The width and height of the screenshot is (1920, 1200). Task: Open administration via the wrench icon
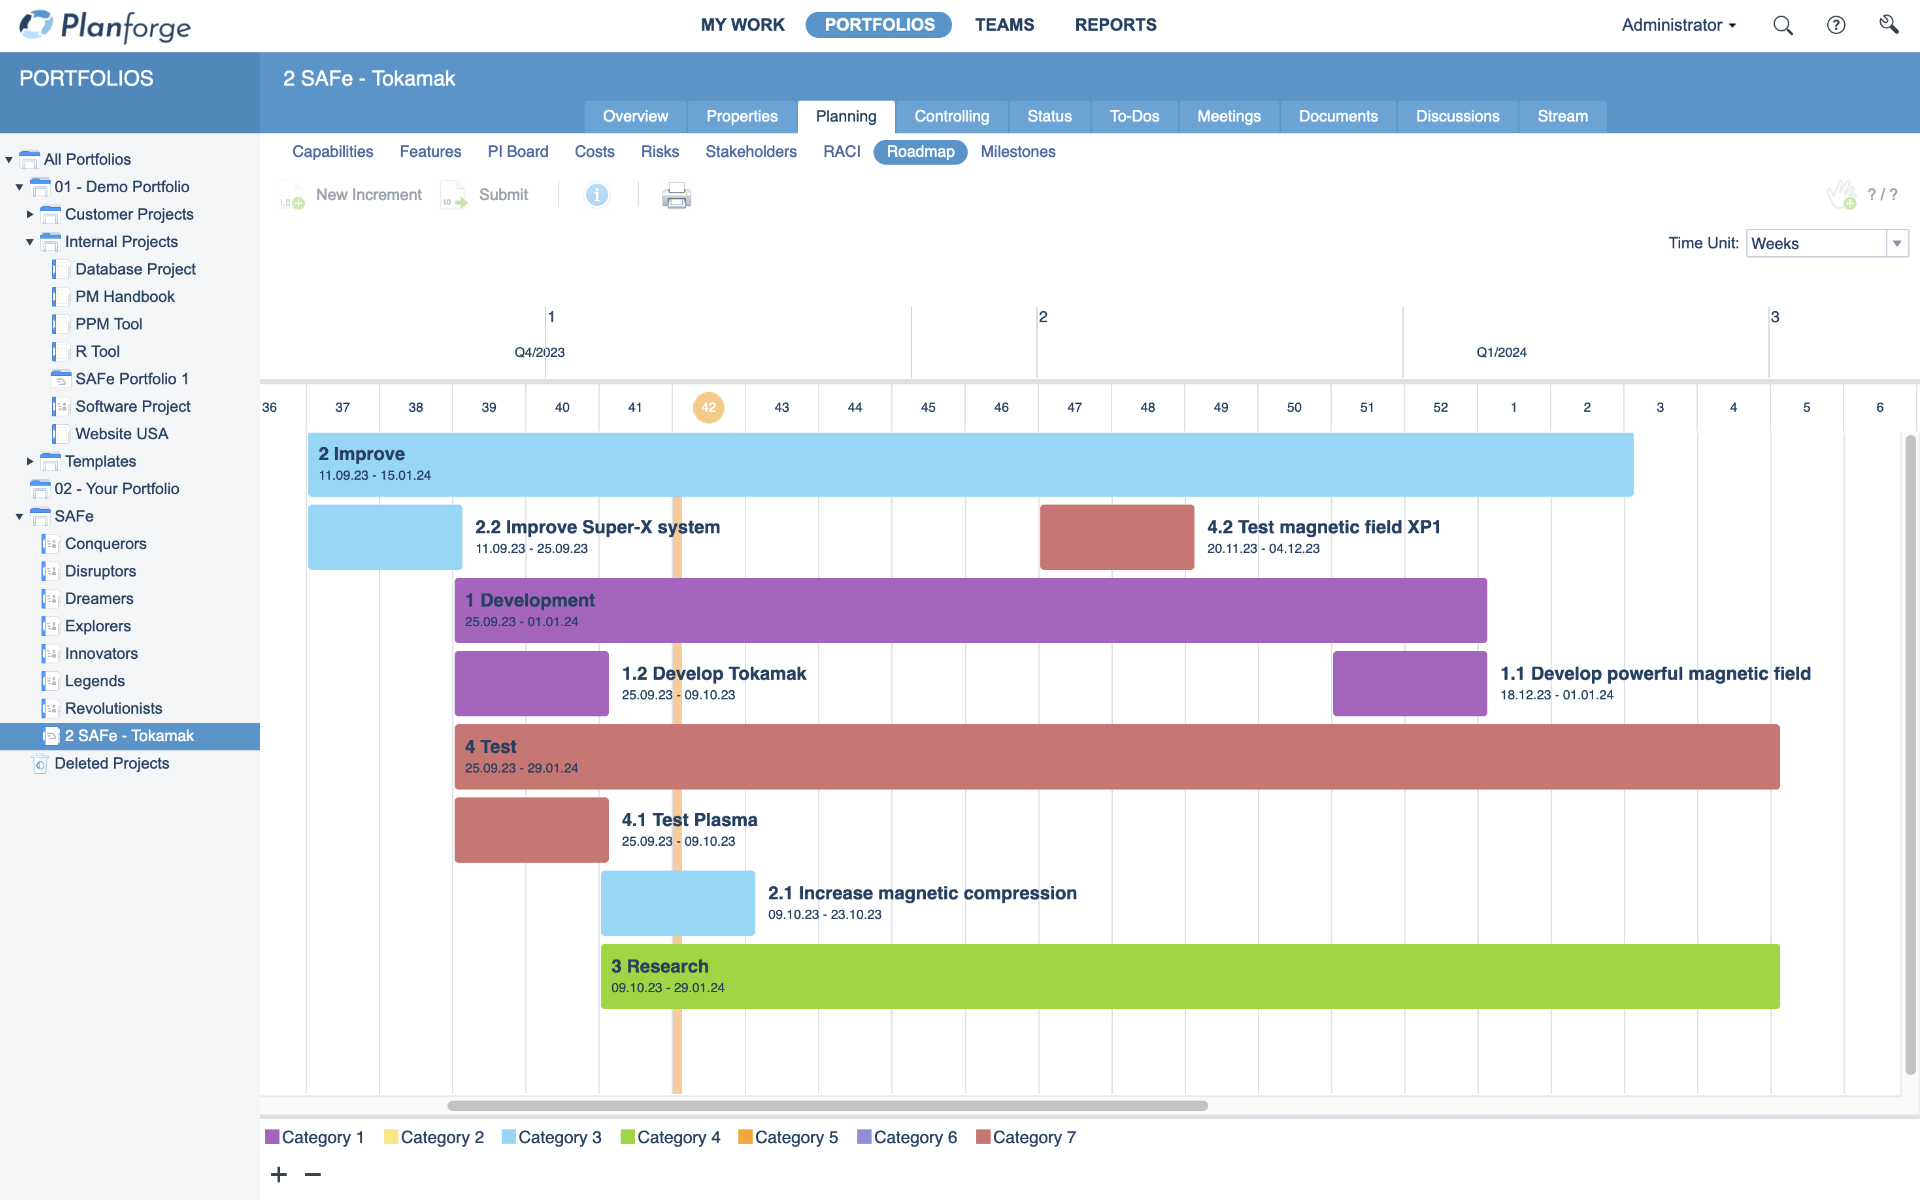(x=1889, y=25)
